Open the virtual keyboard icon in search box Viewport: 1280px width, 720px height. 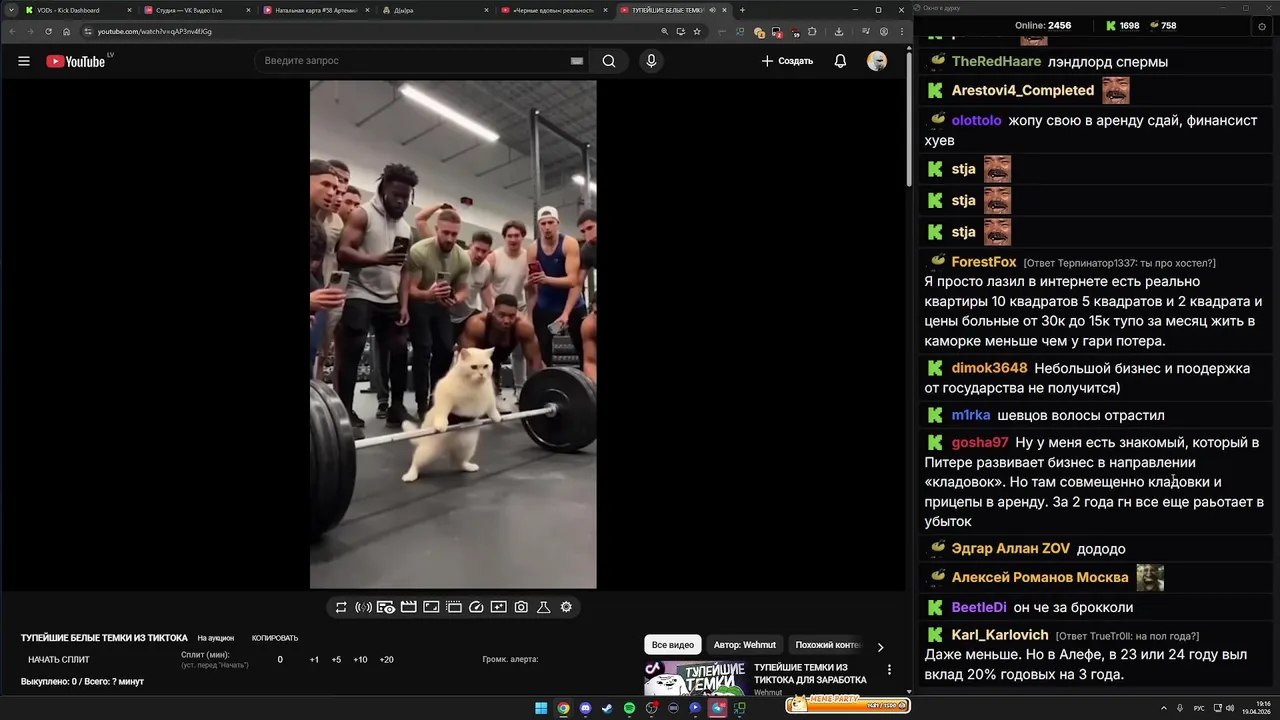coord(576,61)
